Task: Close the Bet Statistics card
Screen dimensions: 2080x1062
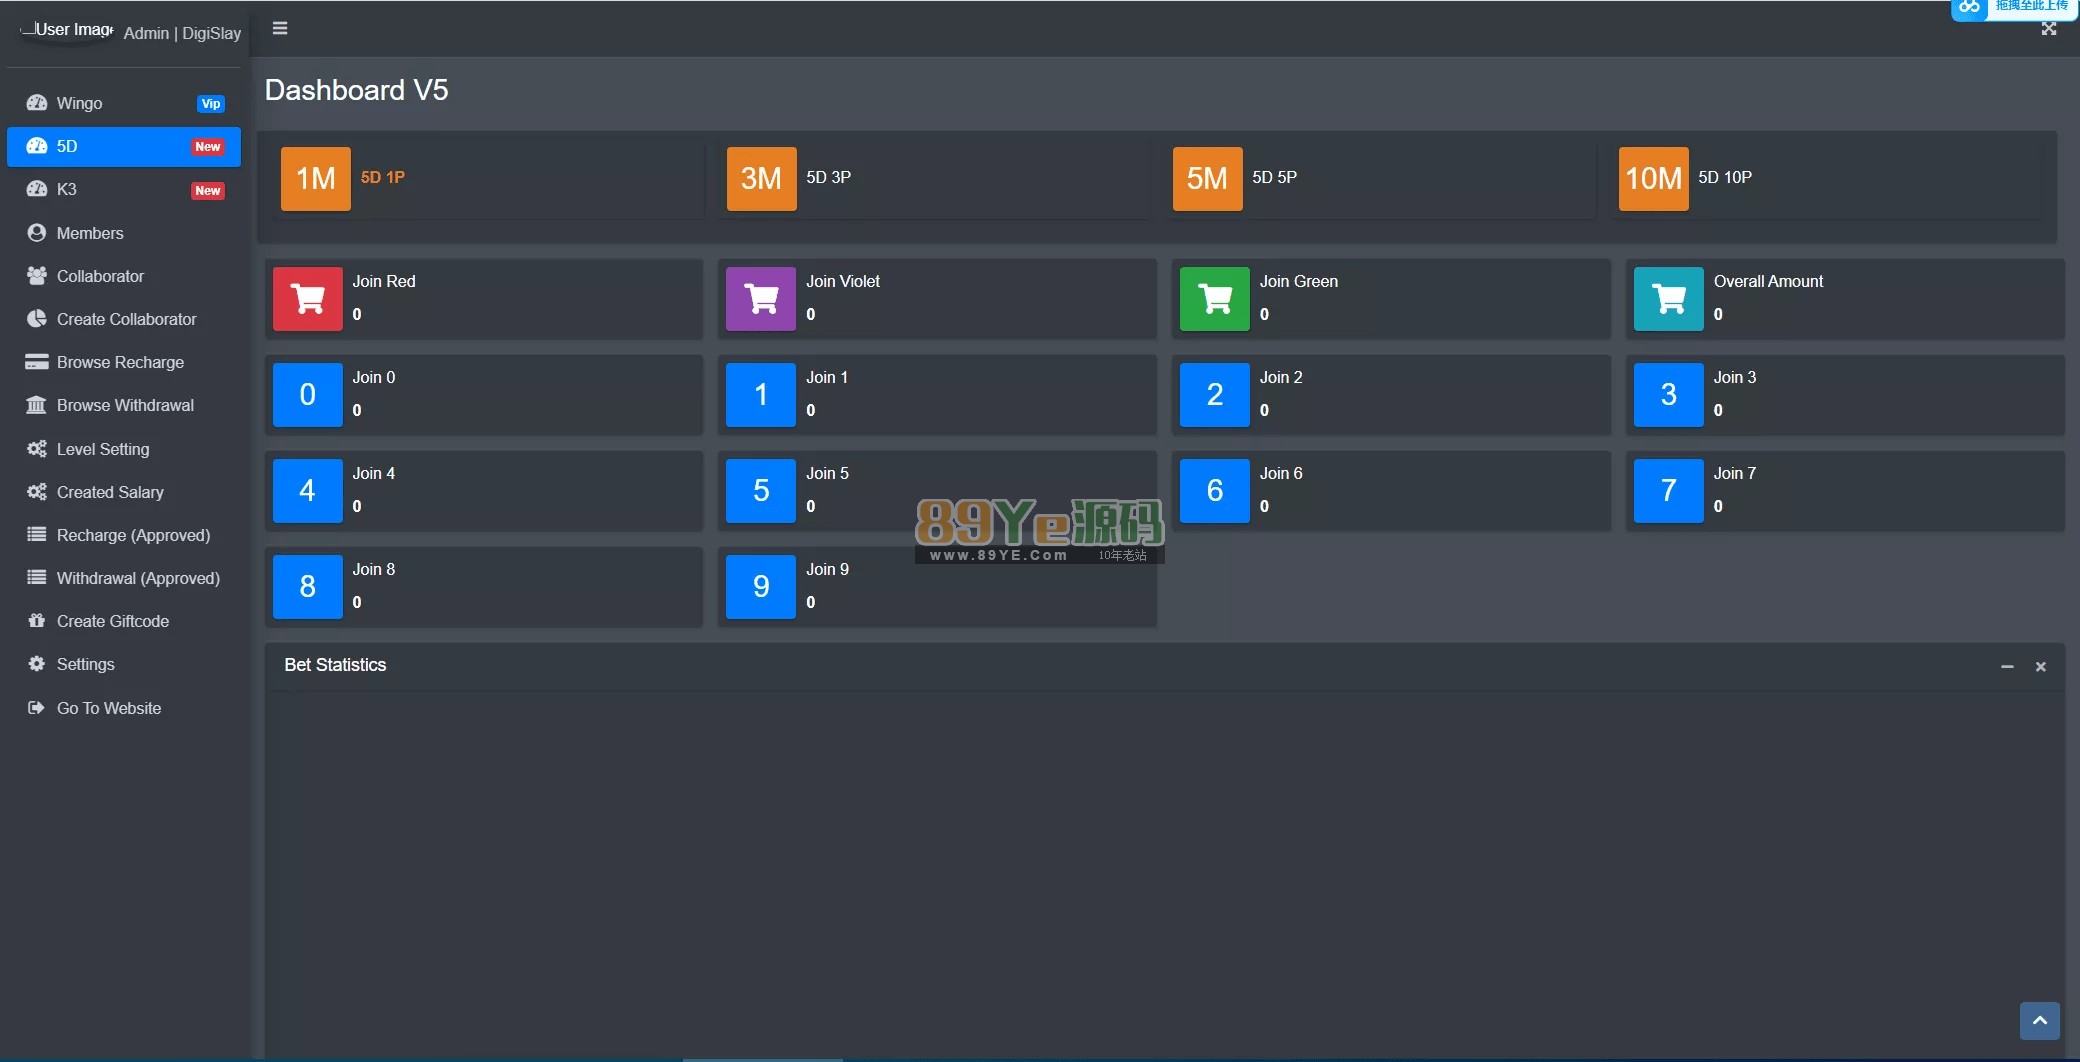Action: click(2040, 666)
